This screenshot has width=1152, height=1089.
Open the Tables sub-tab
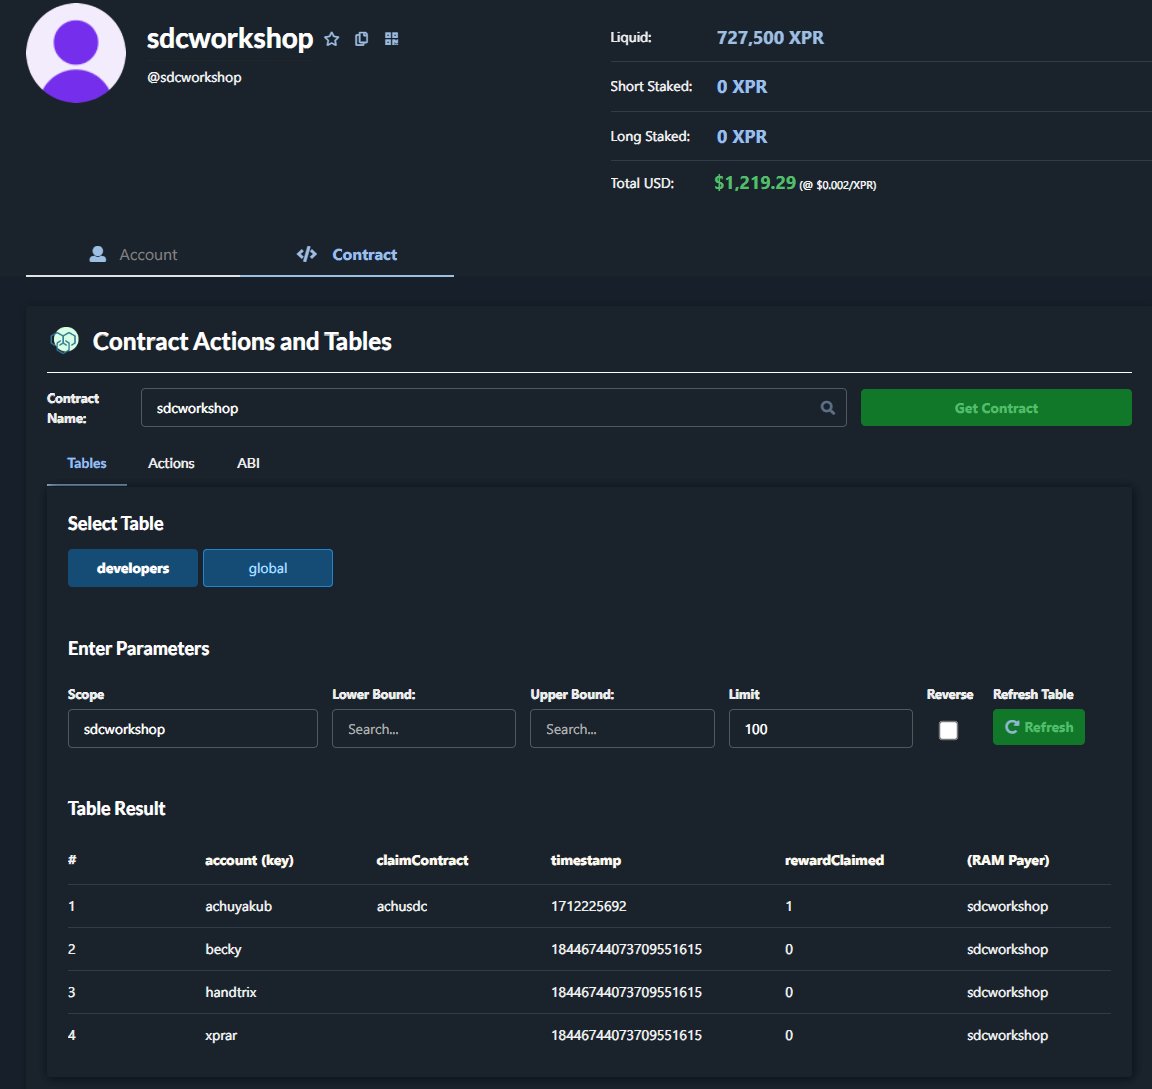click(x=87, y=464)
